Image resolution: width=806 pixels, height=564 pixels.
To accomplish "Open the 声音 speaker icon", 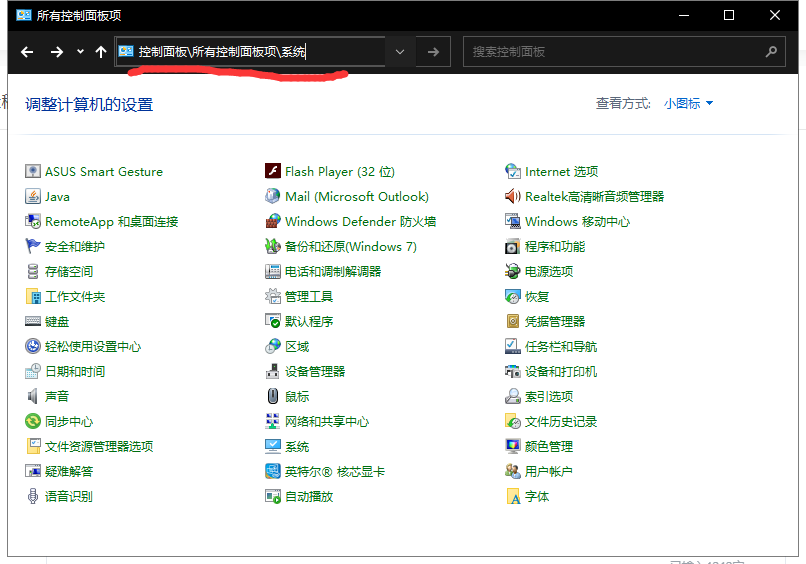I will (33, 396).
